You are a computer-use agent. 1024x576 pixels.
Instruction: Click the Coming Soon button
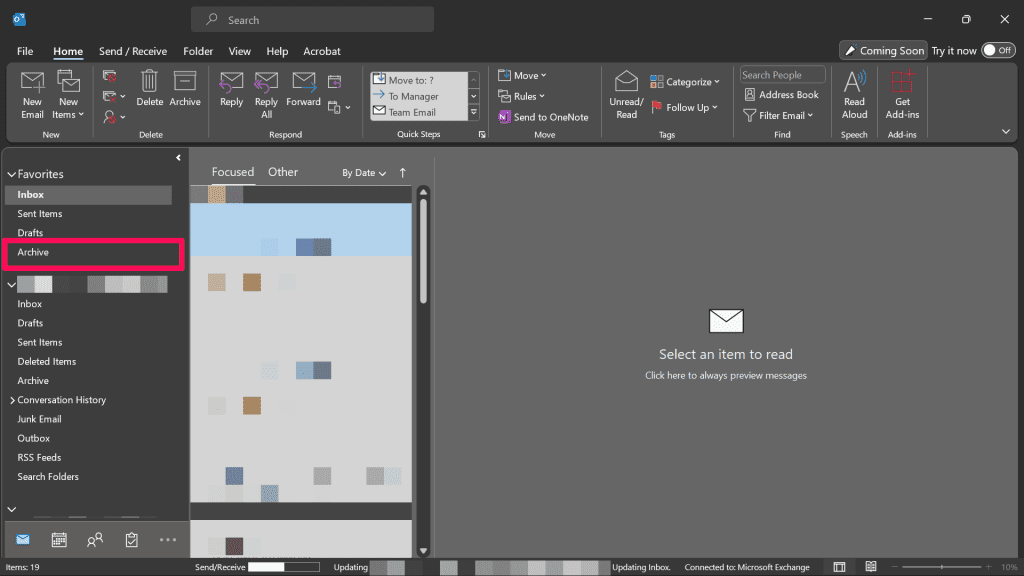coord(883,50)
